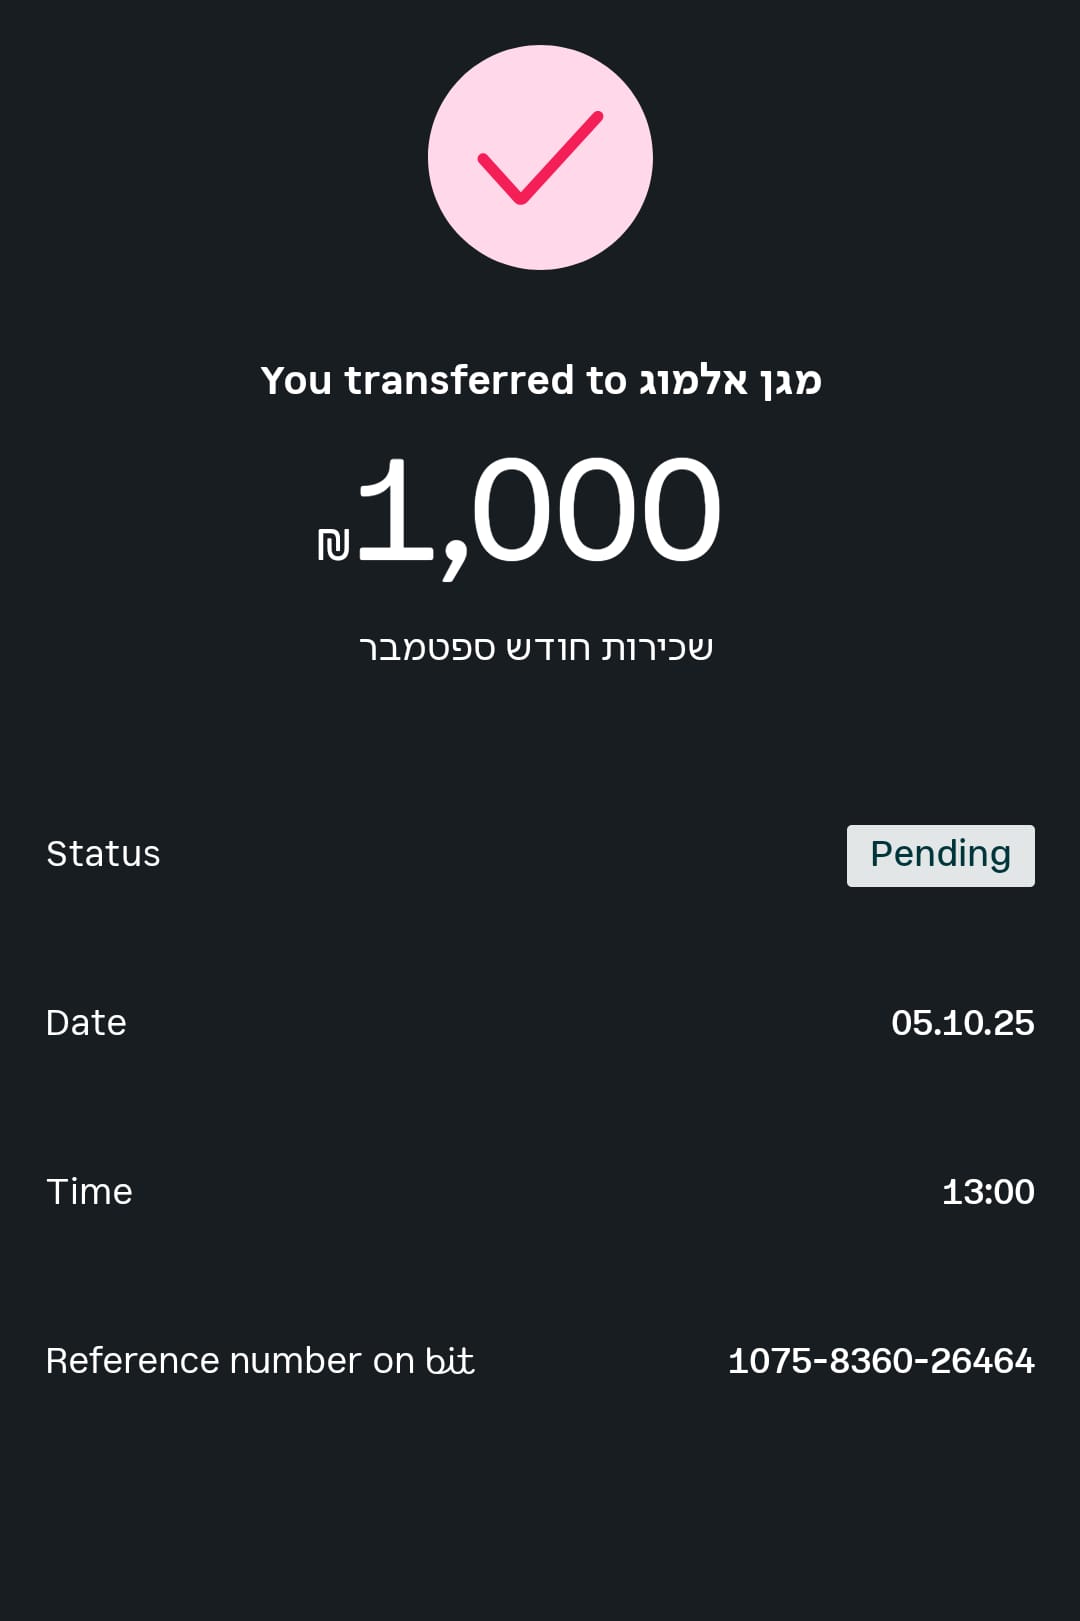Click the word חודש in the memo
The height and width of the screenshot is (1621, 1080).
(548, 648)
